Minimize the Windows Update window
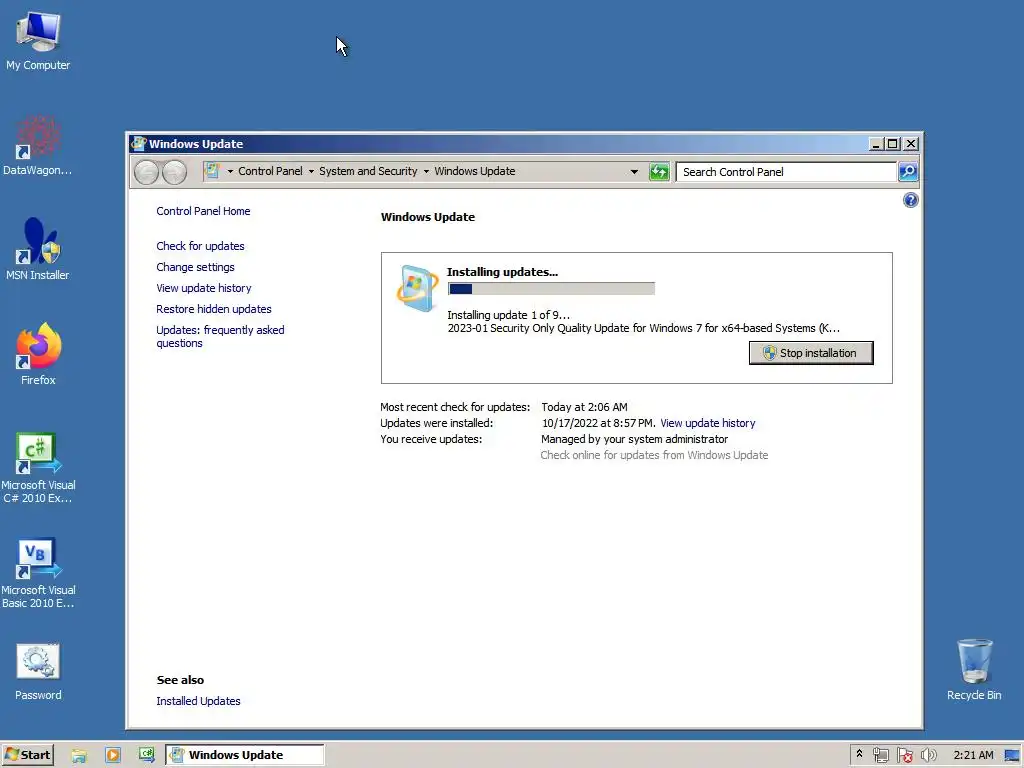The height and width of the screenshot is (768, 1024). pyautogui.click(x=876, y=144)
